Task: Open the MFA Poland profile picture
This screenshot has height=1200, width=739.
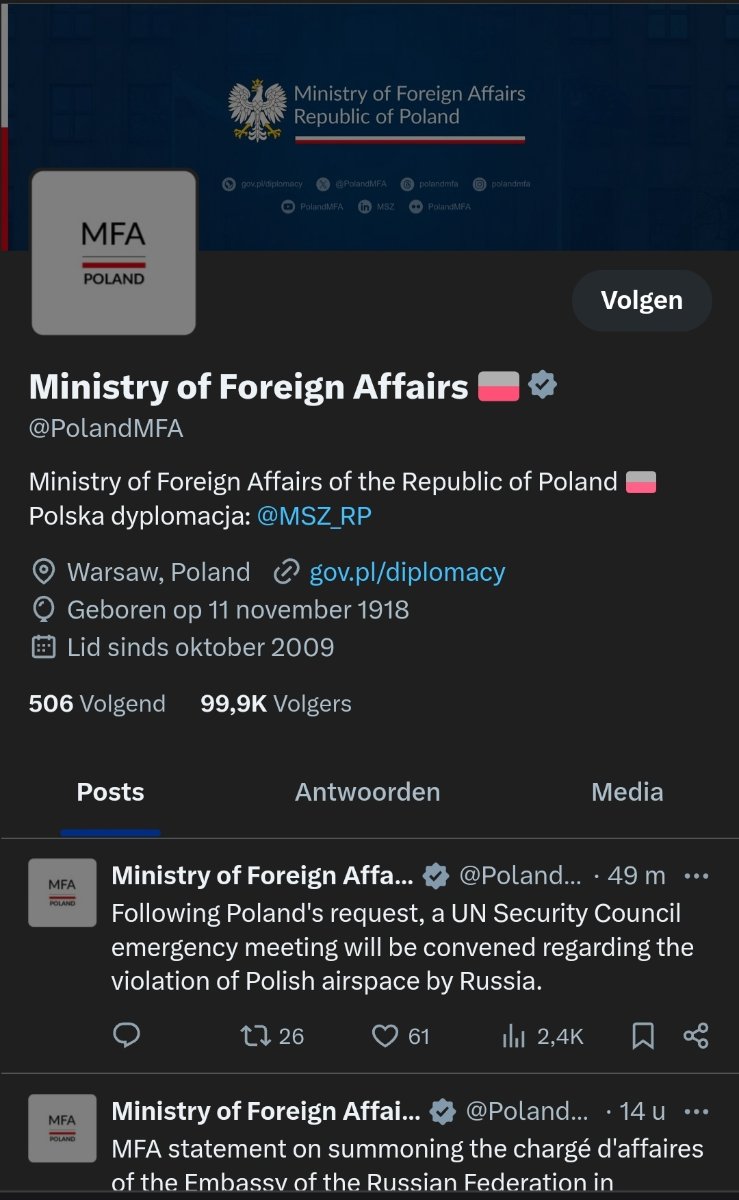Action: click(113, 252)
